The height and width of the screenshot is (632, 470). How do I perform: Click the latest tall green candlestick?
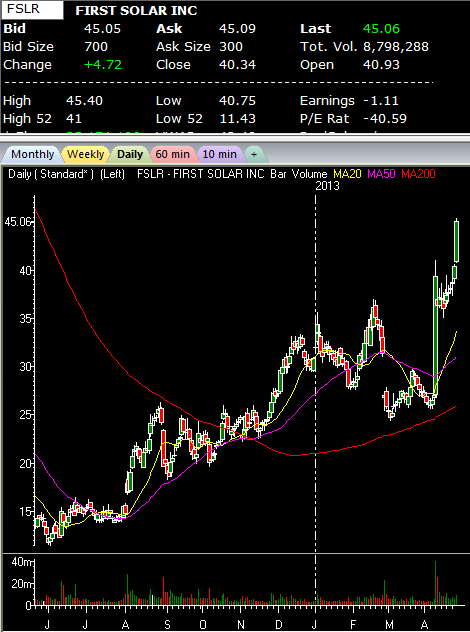click(x=457, y=242)
